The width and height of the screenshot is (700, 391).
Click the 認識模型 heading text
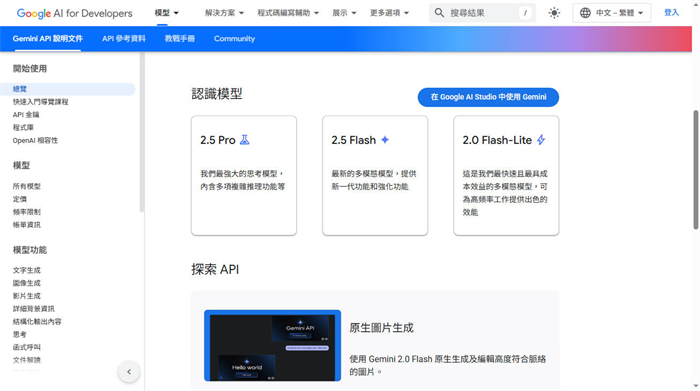click(x=217, y=94)
